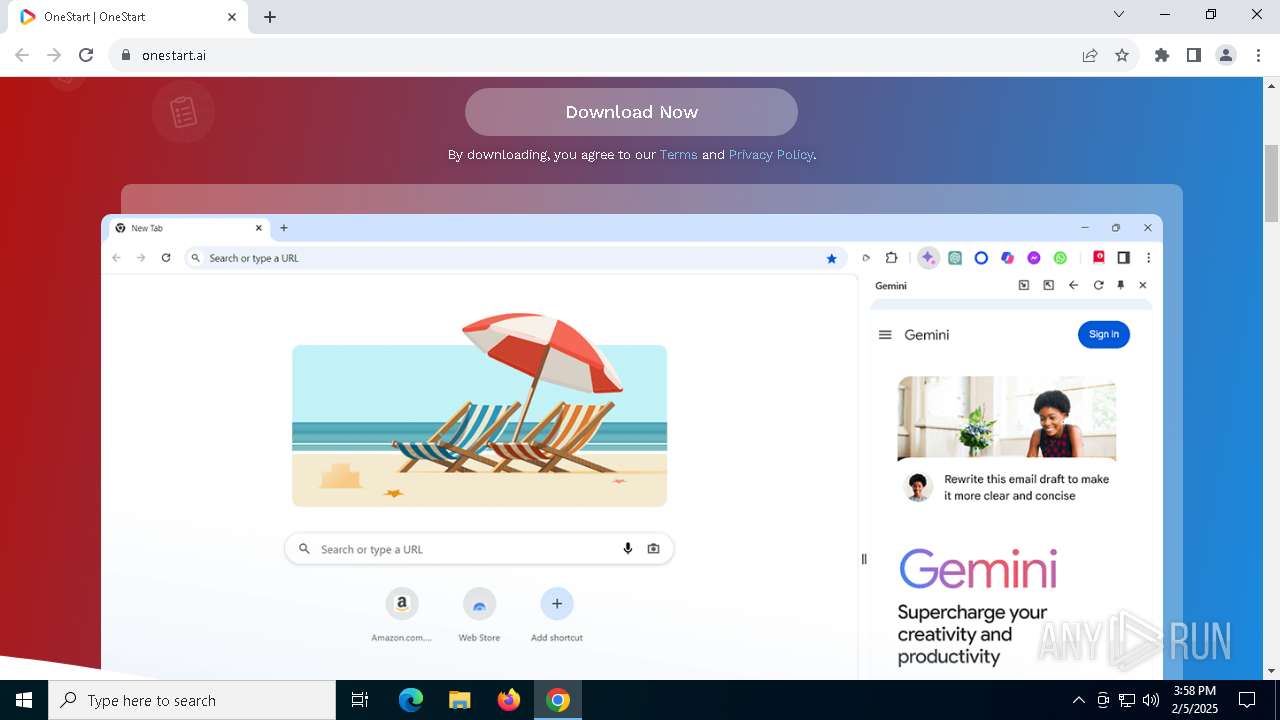Open Windows Task View
Image resolution: width=1280 pixels, height=720 pixels.
point(360,700)
